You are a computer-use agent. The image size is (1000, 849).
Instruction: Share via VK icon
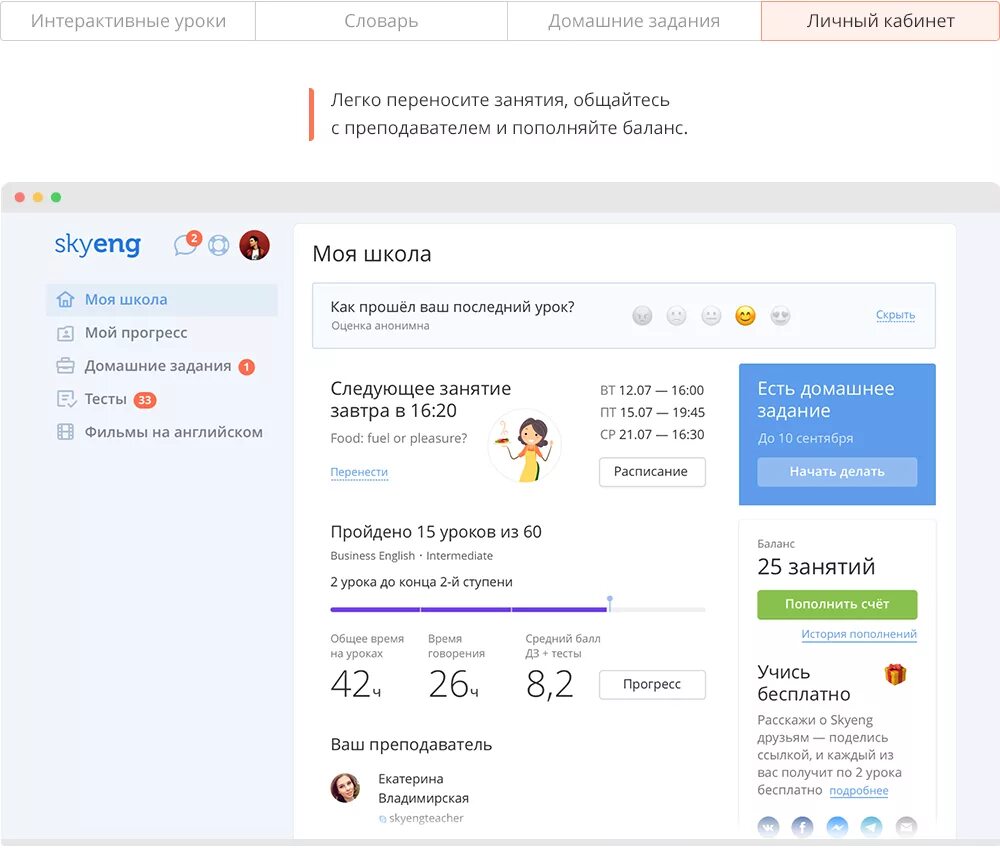click(x=768, y=827)
